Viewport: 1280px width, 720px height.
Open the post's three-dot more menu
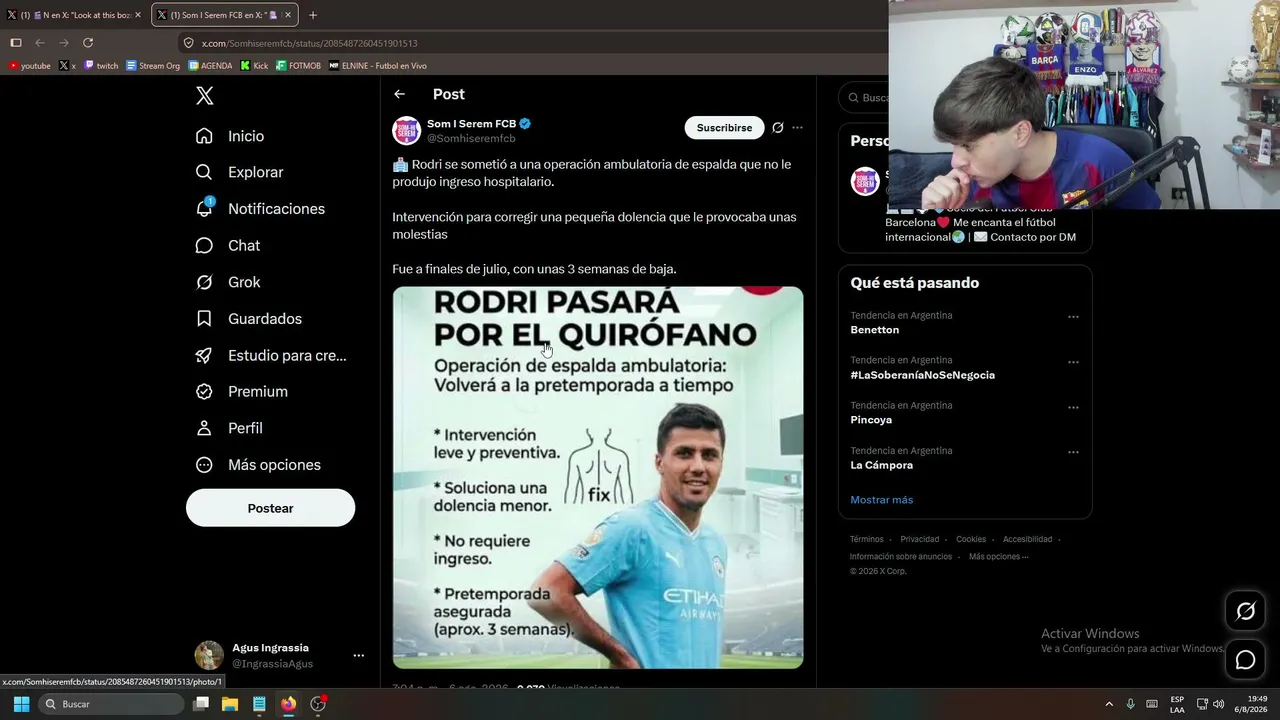pyautogui.click(x=797, y=128)
